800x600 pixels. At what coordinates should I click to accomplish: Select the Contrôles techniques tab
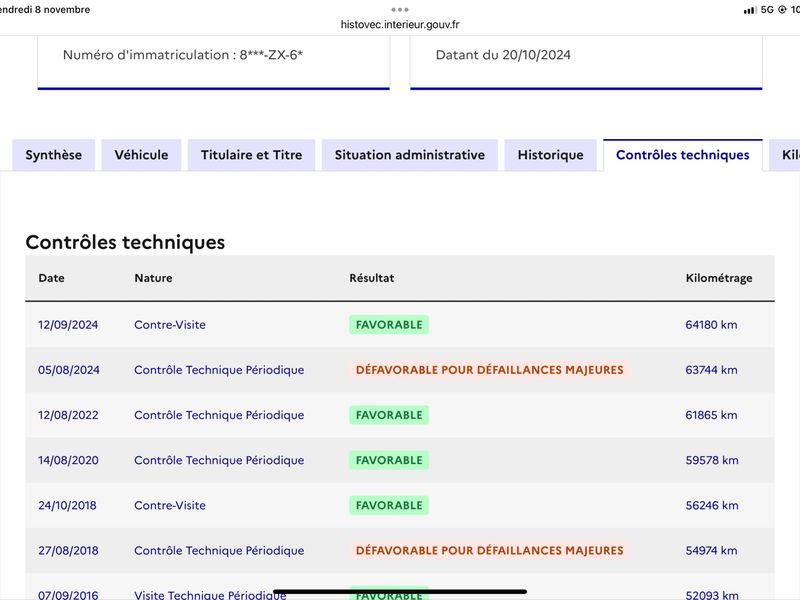pyautogui.click(x=683, y=155)
